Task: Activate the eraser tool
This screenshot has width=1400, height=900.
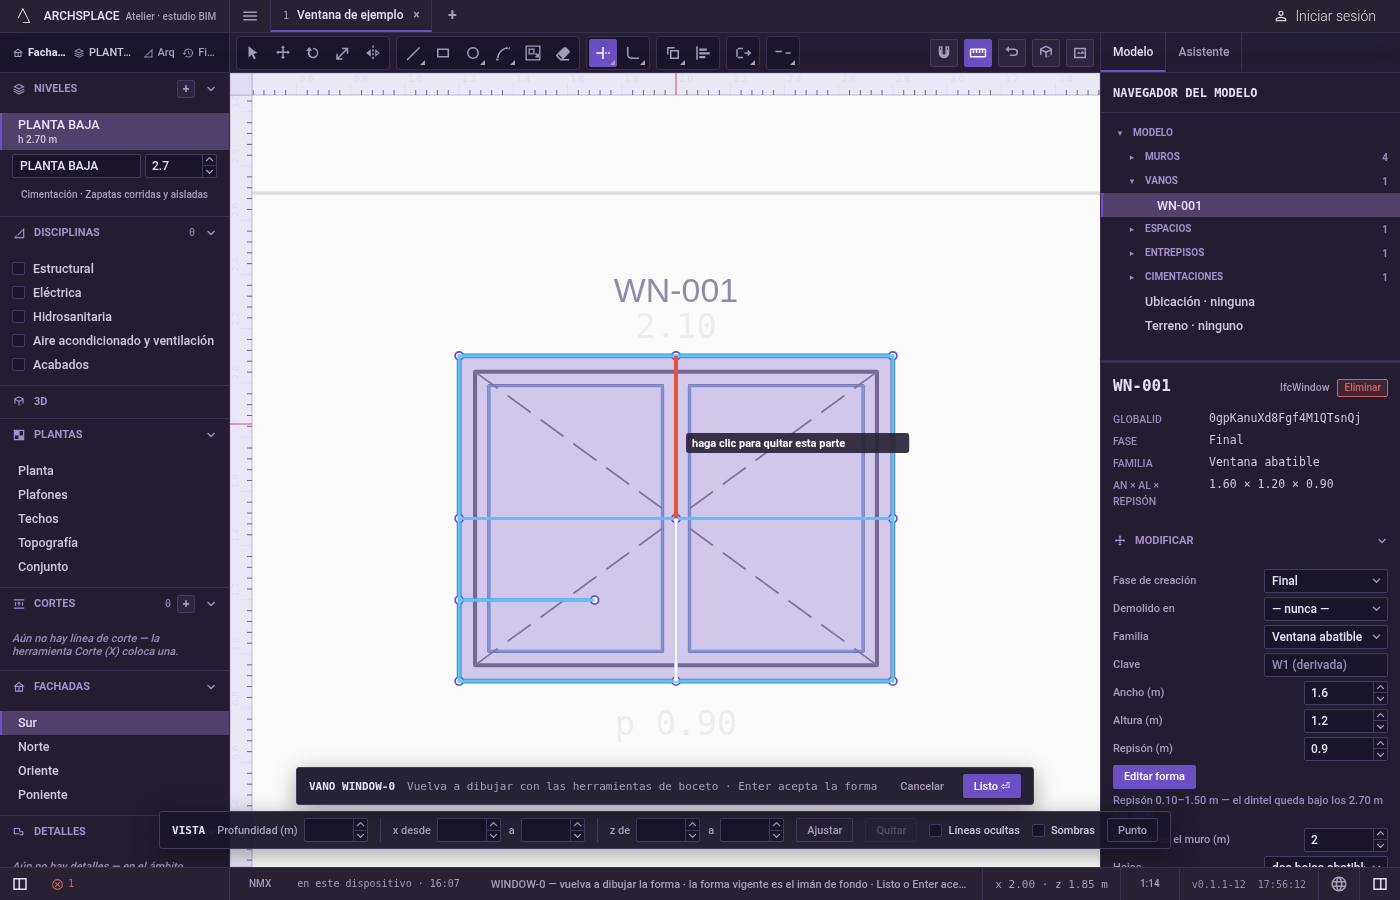Action: [x=563, y=53]
